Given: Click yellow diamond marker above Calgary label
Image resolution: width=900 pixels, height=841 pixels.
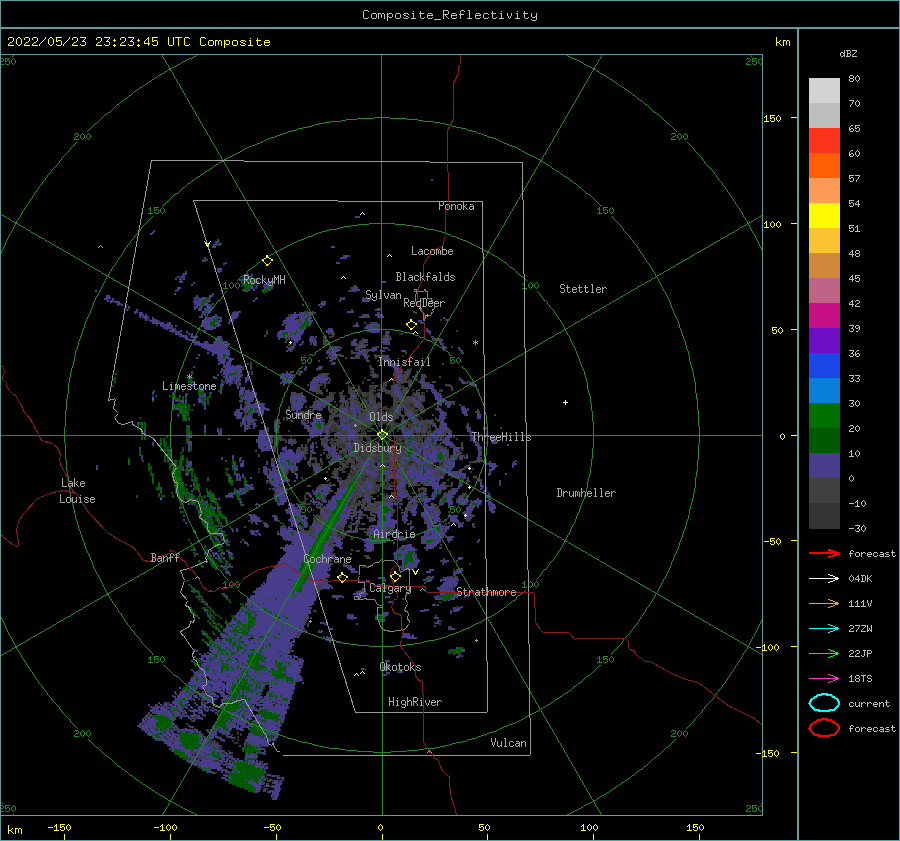Looking at the screenshot, I should pos(395,576).
